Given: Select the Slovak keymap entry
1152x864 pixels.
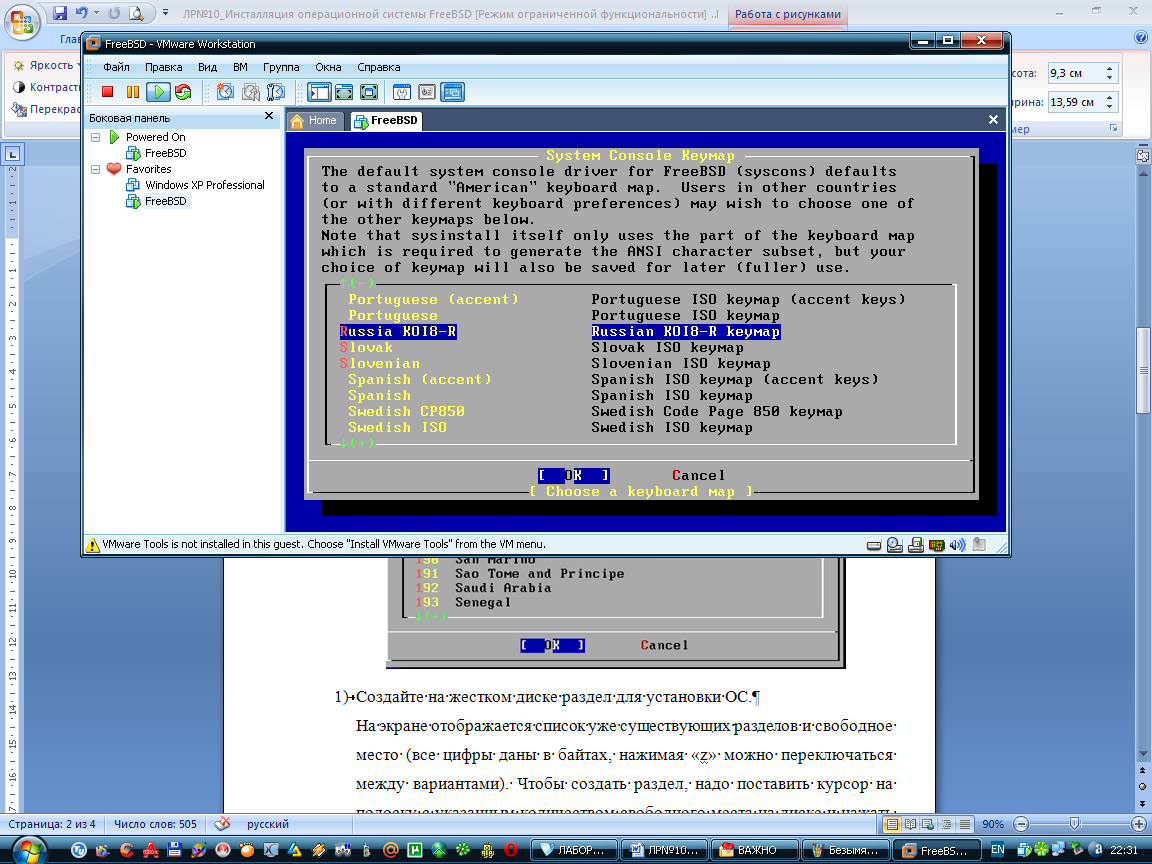Looking at the screenshot, I should (x=366, y=348).
